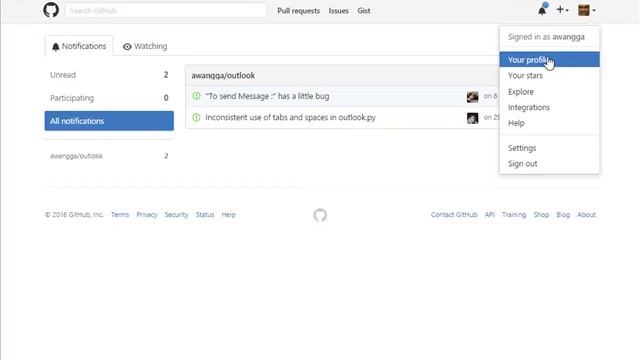Select the Unread filter
This screenshot has width=640, height=360.
pos(109,75)
